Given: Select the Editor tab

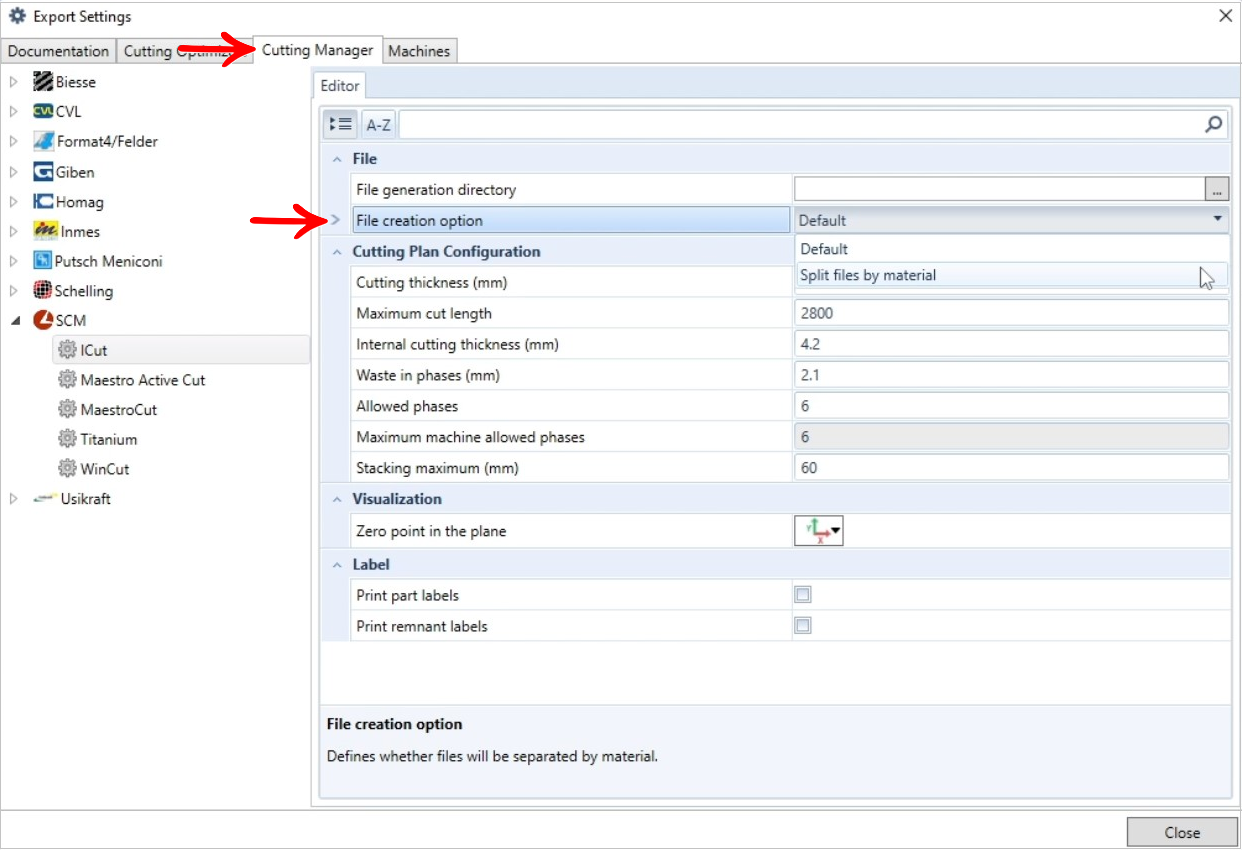Looking at the screenshot, I should pos(340,86).
